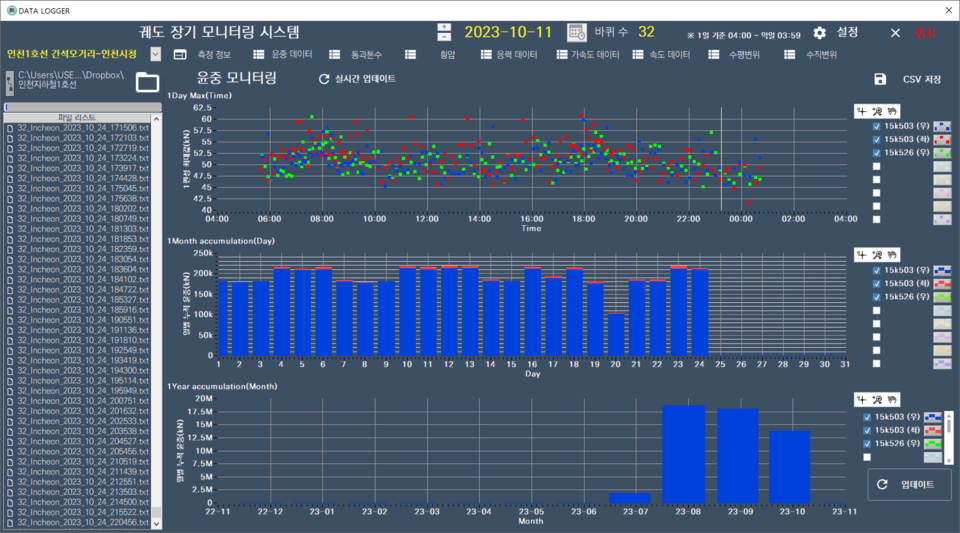The width and height of the screenshot is (960, 533).
Task: Click file list scrollbar down arrow
Action: (156, 524)
